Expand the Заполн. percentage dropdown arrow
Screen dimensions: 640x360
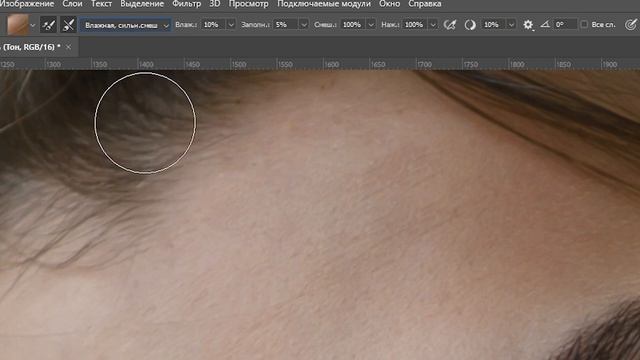click(304, 25)
